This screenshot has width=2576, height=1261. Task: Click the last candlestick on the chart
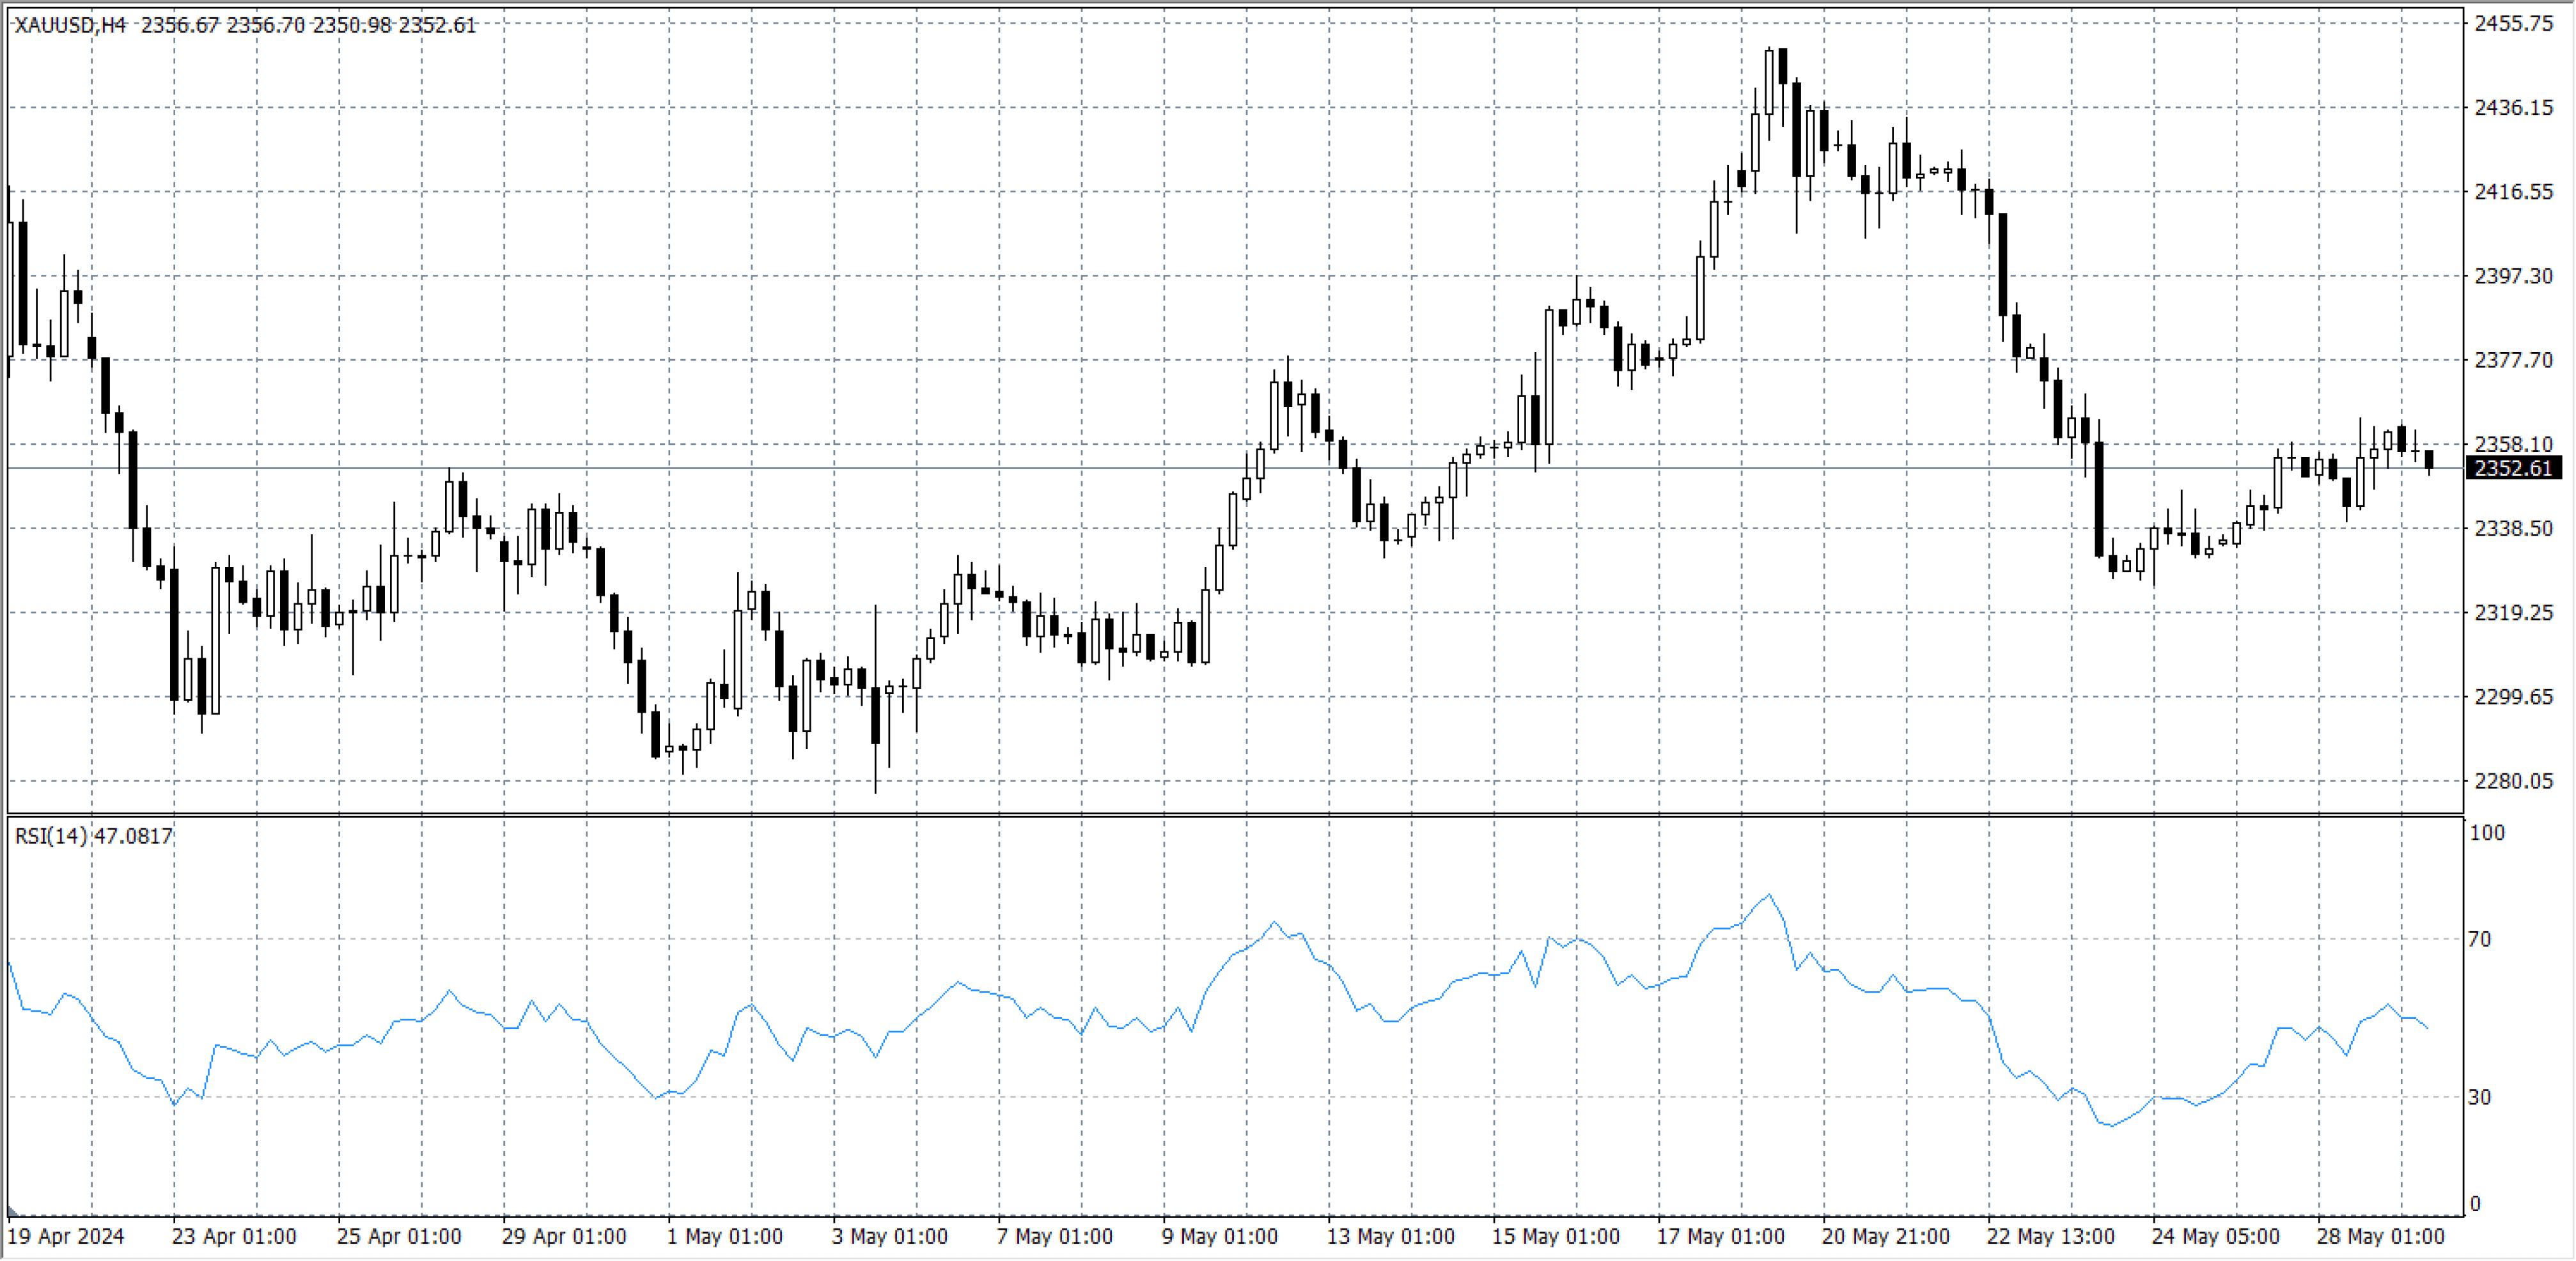2429,459
